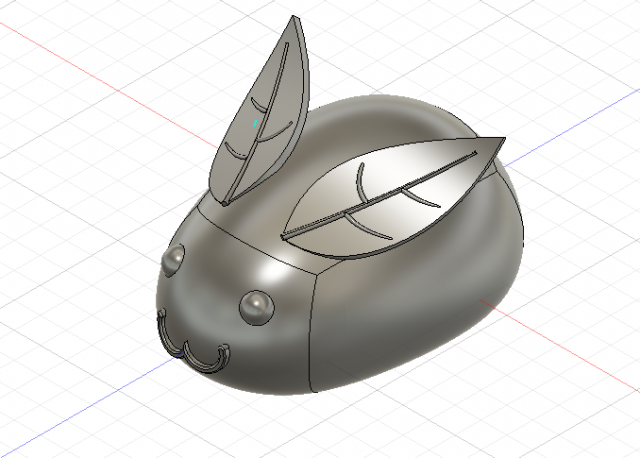Select the W-shaped mouth on the bunny

[193, 343]
